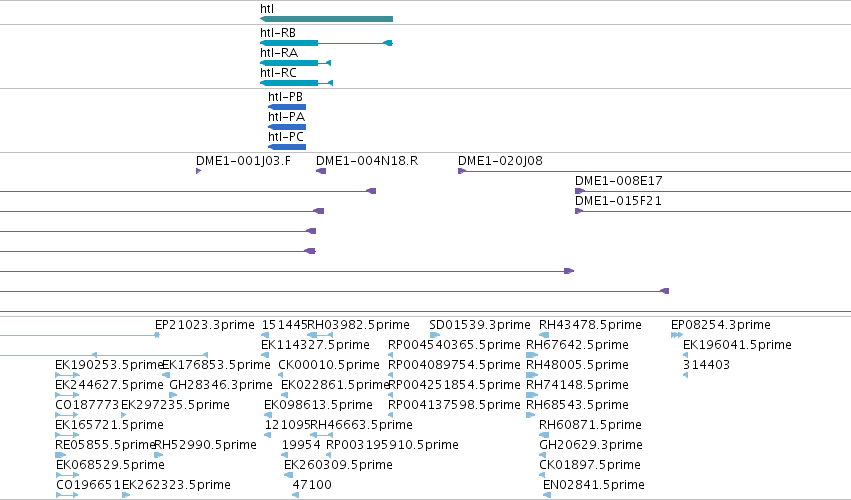Image resolution: width=851 pixels, height=500 pixels.
Task: Select the RH52990.5prime label
Action: [206, 446]
